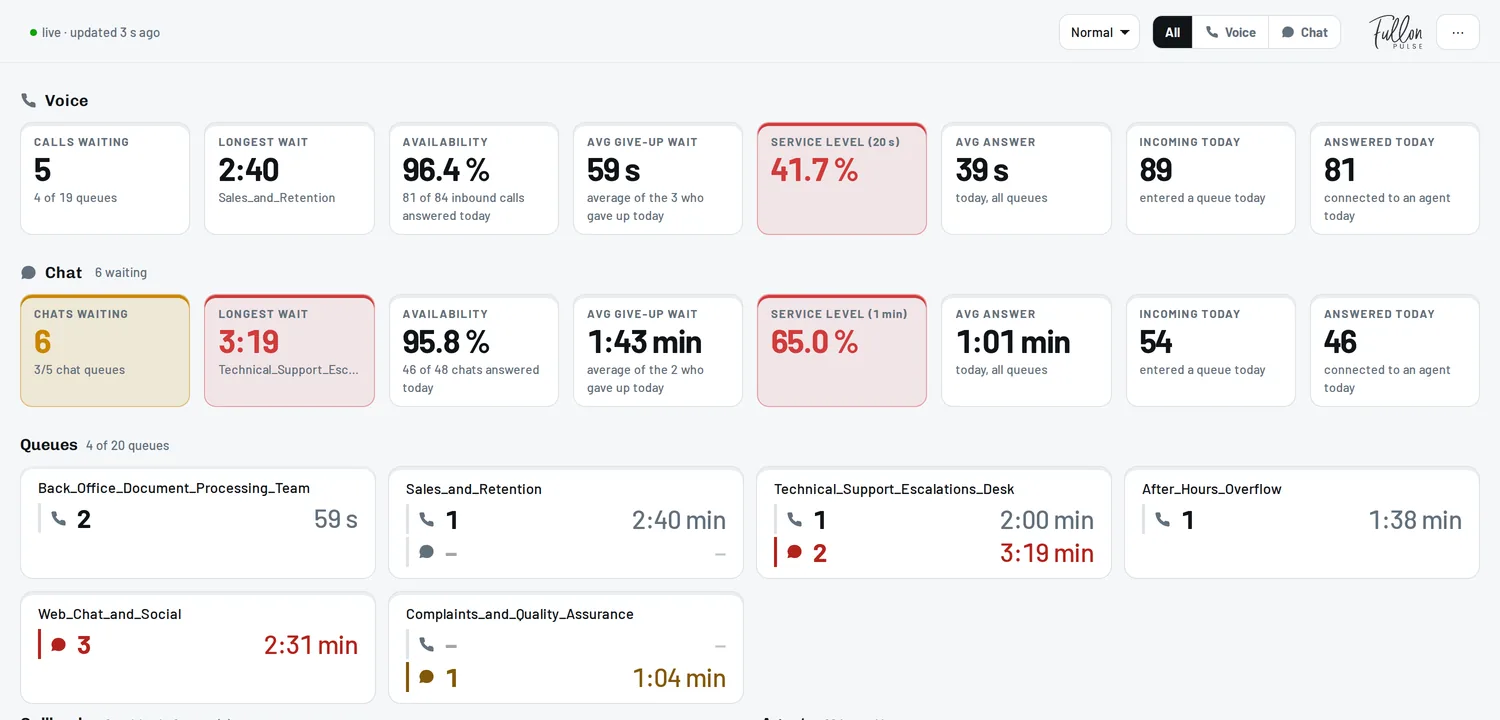
Task: Click the Incoming Today 54 card
Action: [x=1211, y=351]
